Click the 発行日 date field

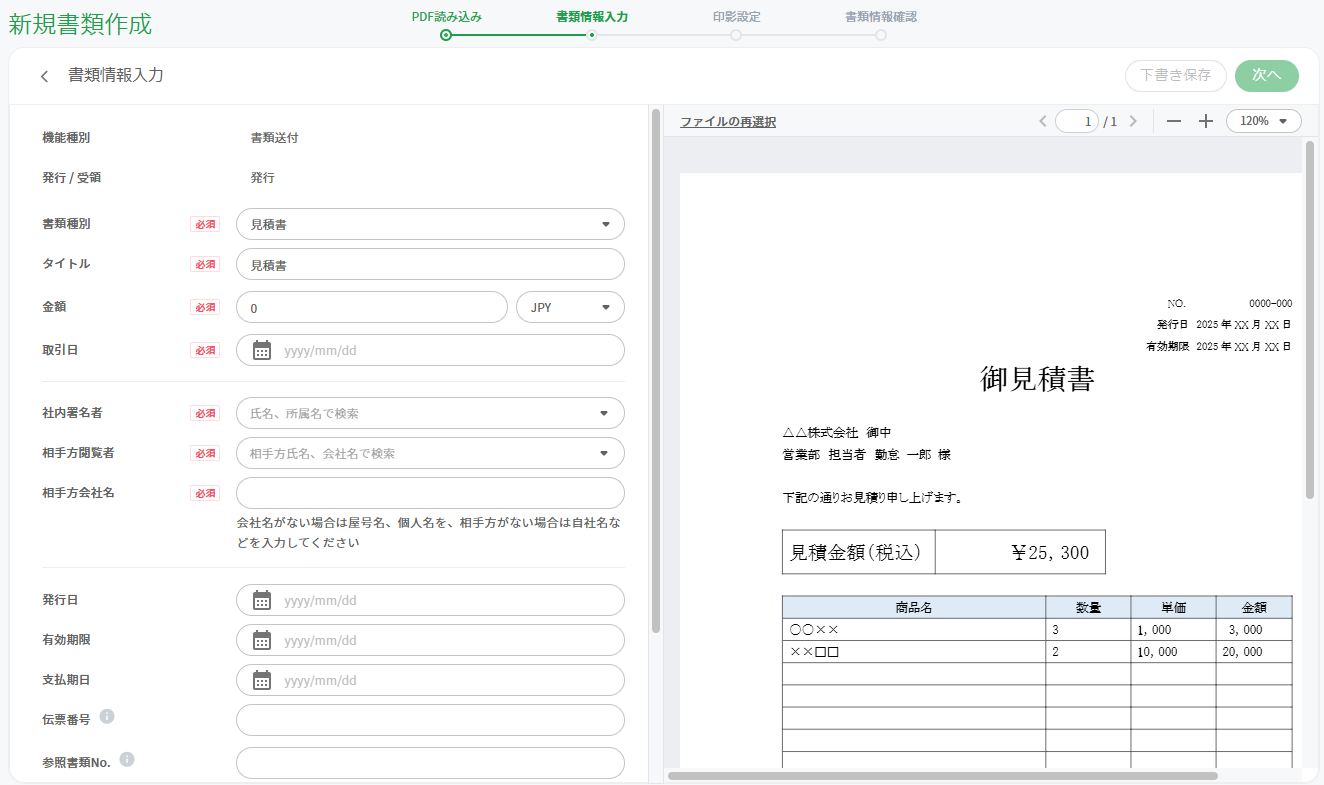pos(430,600)
